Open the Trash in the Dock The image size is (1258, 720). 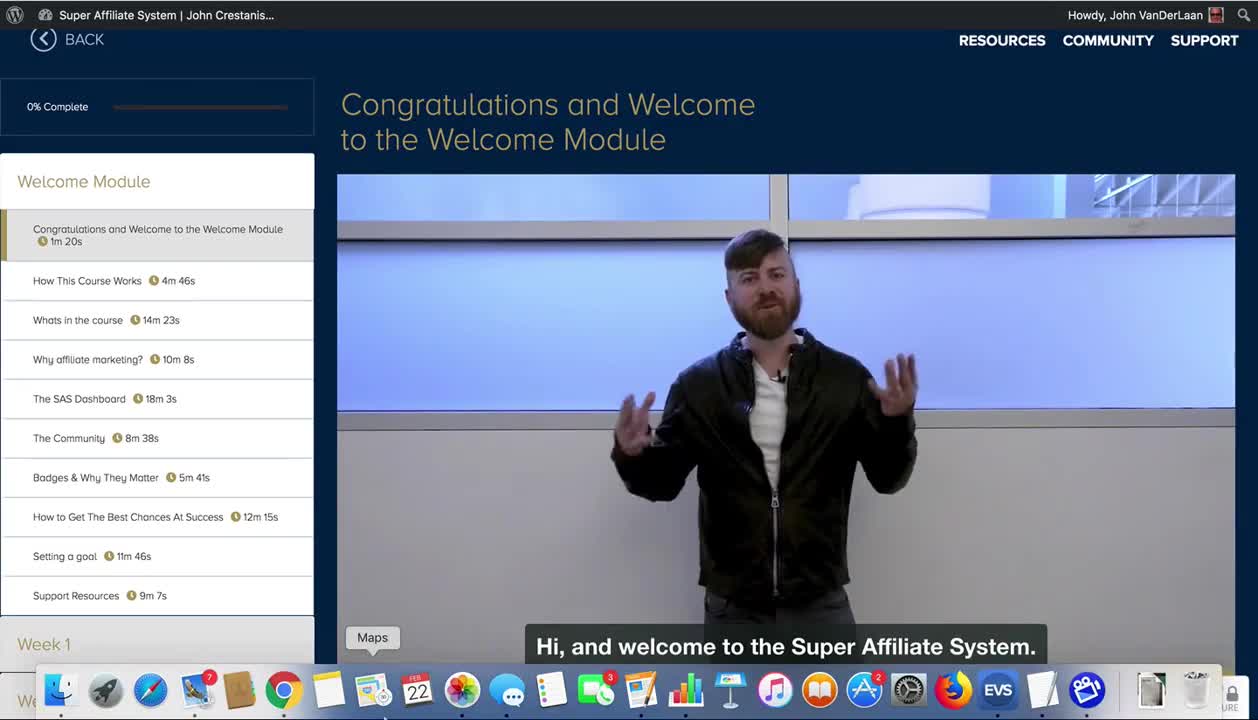(x=1196, y=690)
